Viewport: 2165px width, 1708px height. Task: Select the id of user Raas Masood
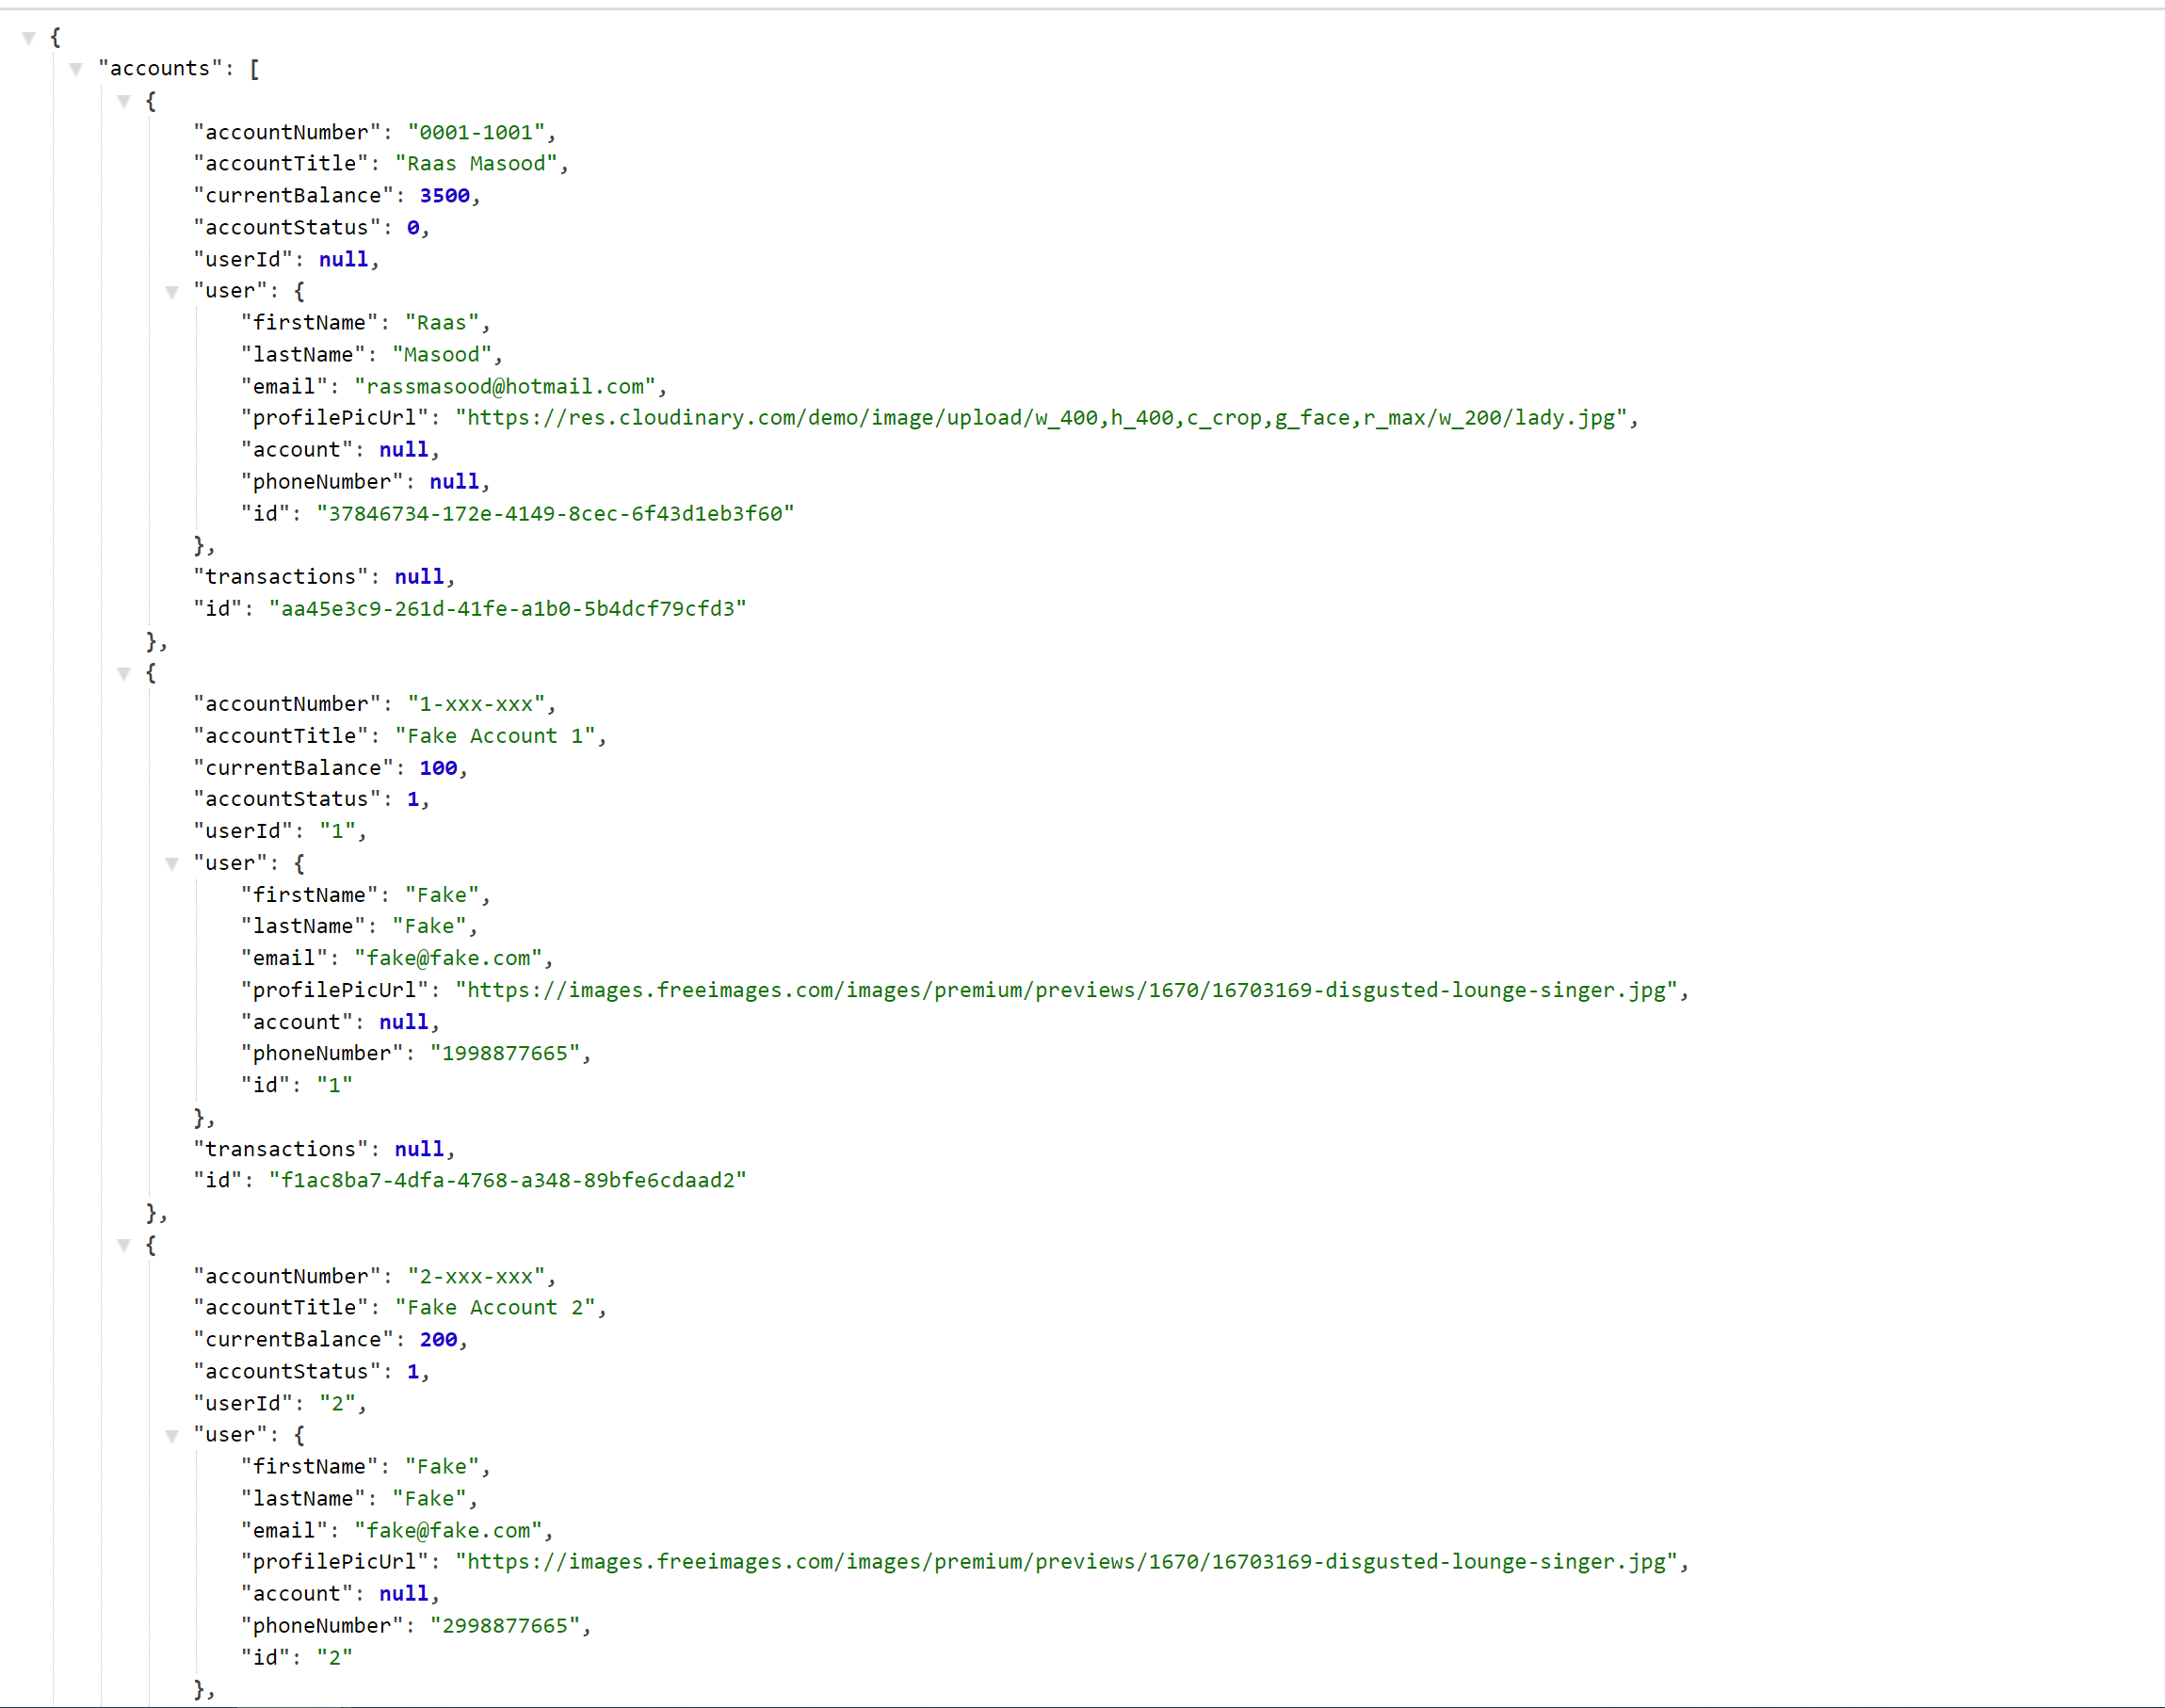click(x=556, y=513)
